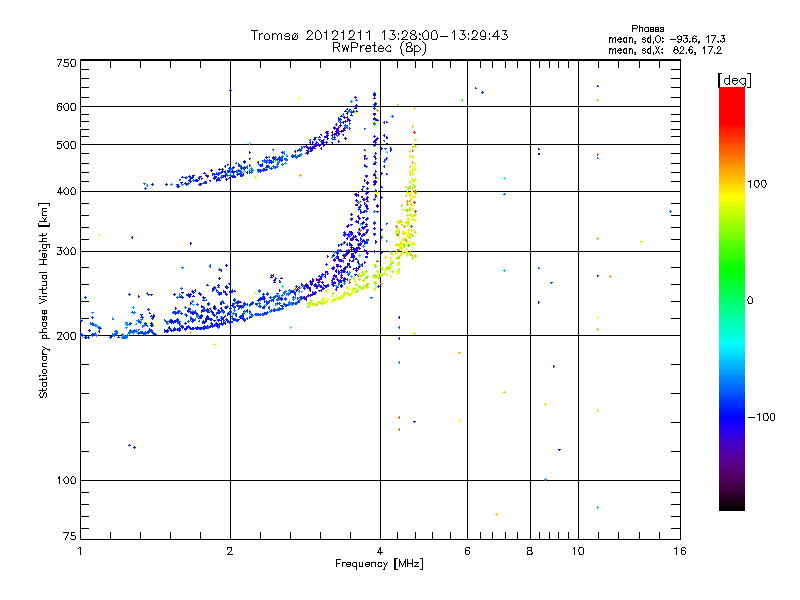Select the 'RwPretec (8p)' subtitle
800x600 pixels.
tap(379, 48)
